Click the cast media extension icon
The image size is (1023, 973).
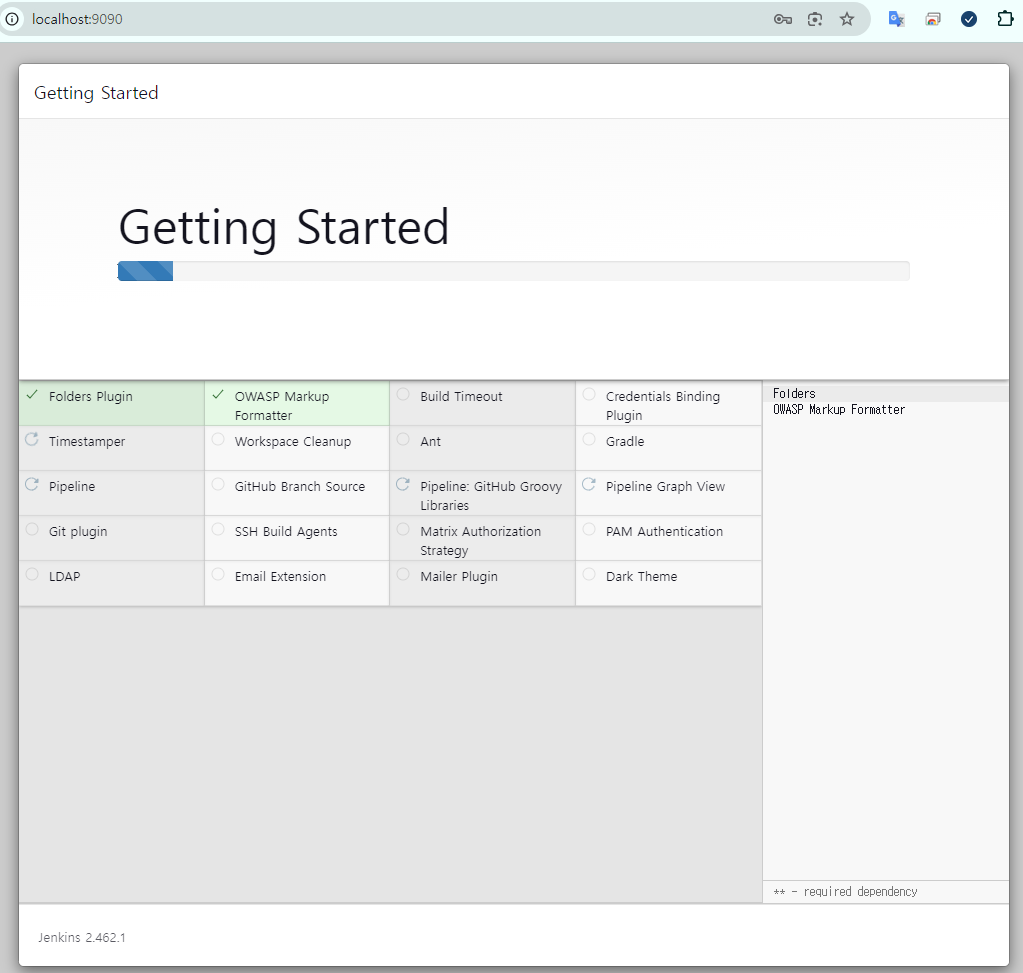point(933,20)
